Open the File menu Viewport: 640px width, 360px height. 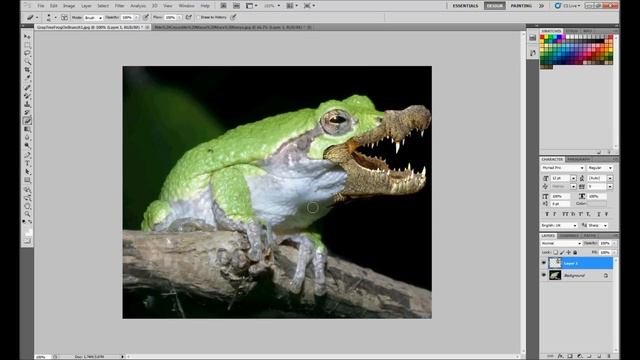click(x=41, y=6)
